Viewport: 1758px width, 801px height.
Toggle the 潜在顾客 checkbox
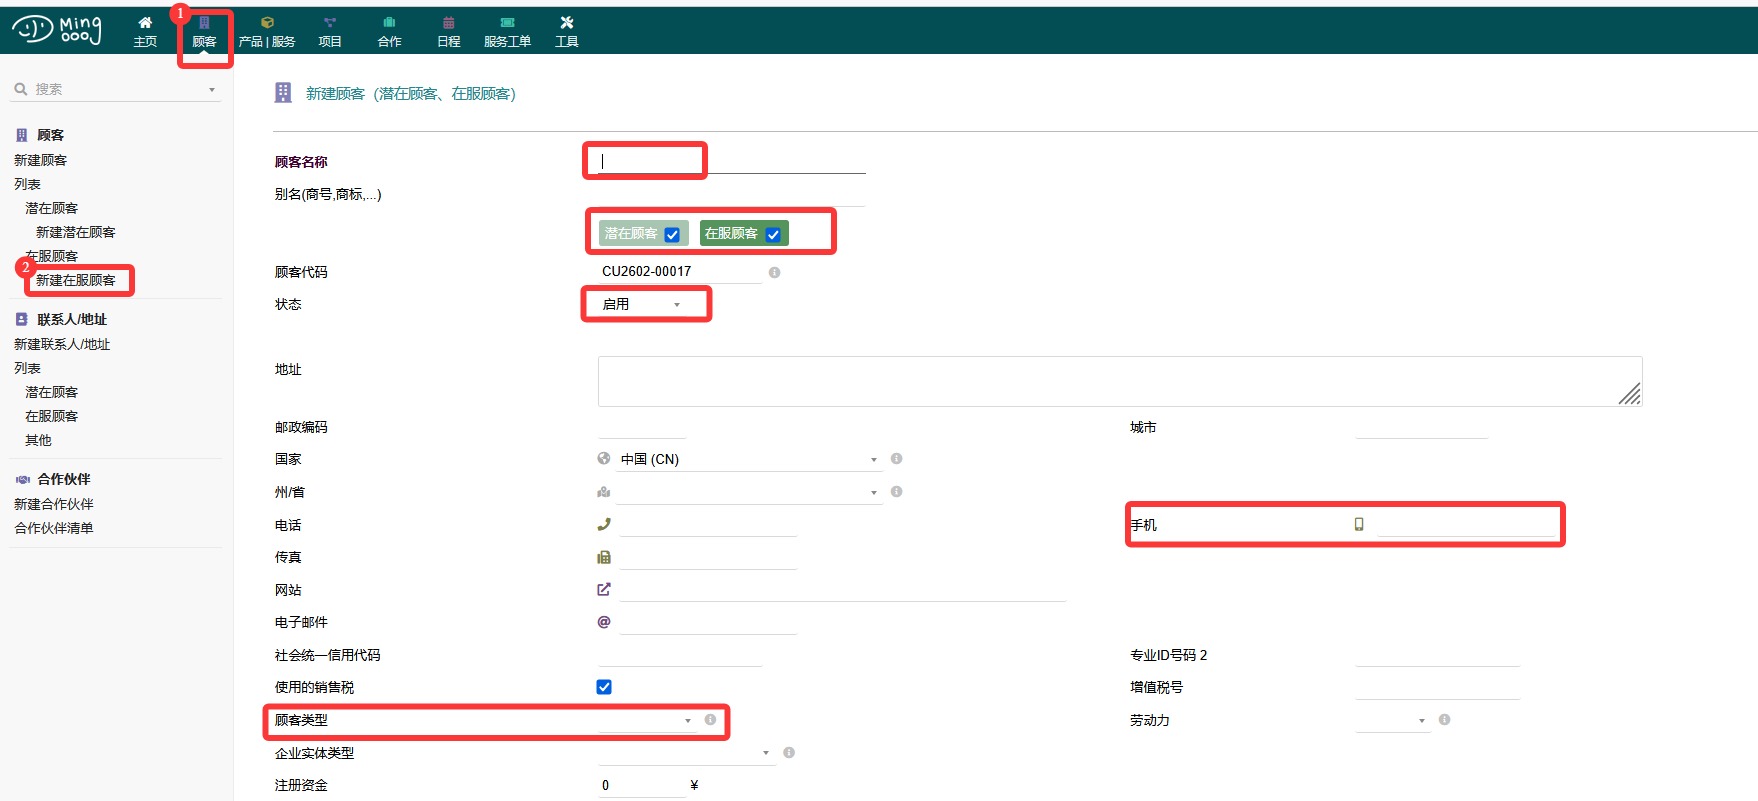click(672, 235)
